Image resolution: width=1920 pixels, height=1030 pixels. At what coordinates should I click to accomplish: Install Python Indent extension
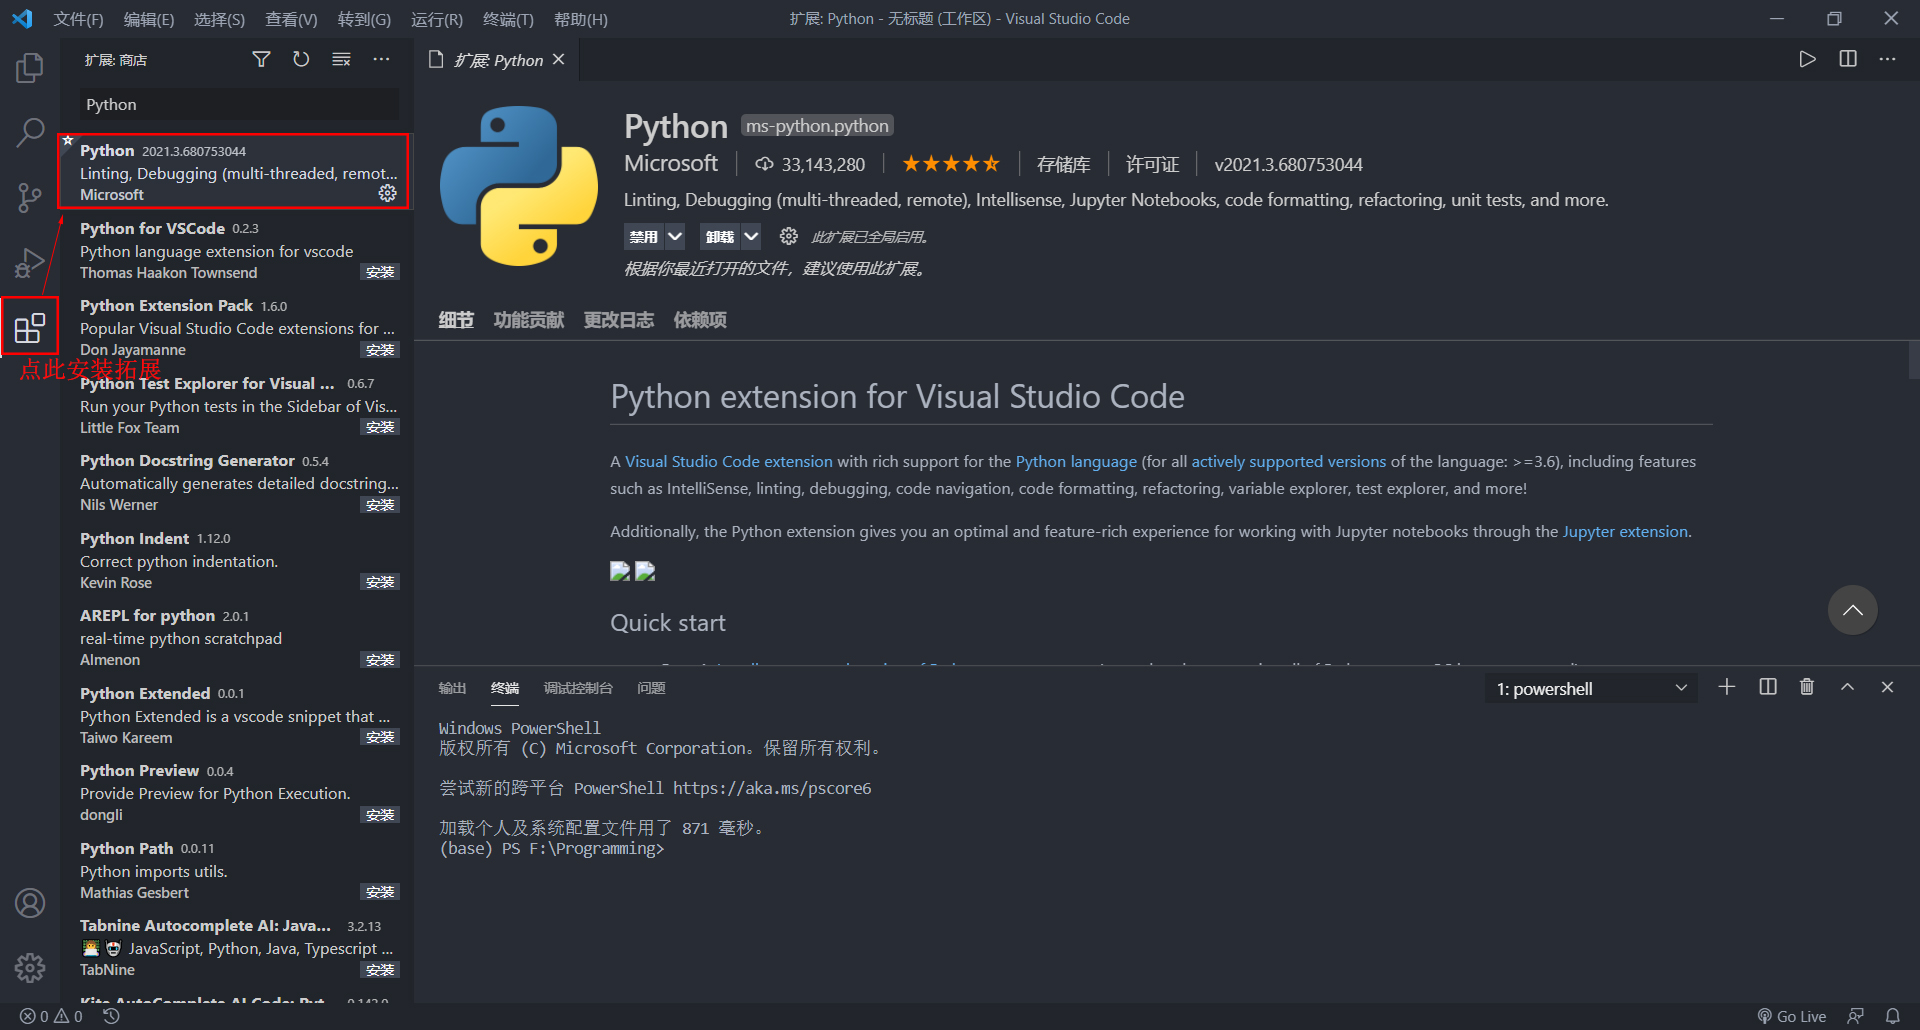(380, 582)
